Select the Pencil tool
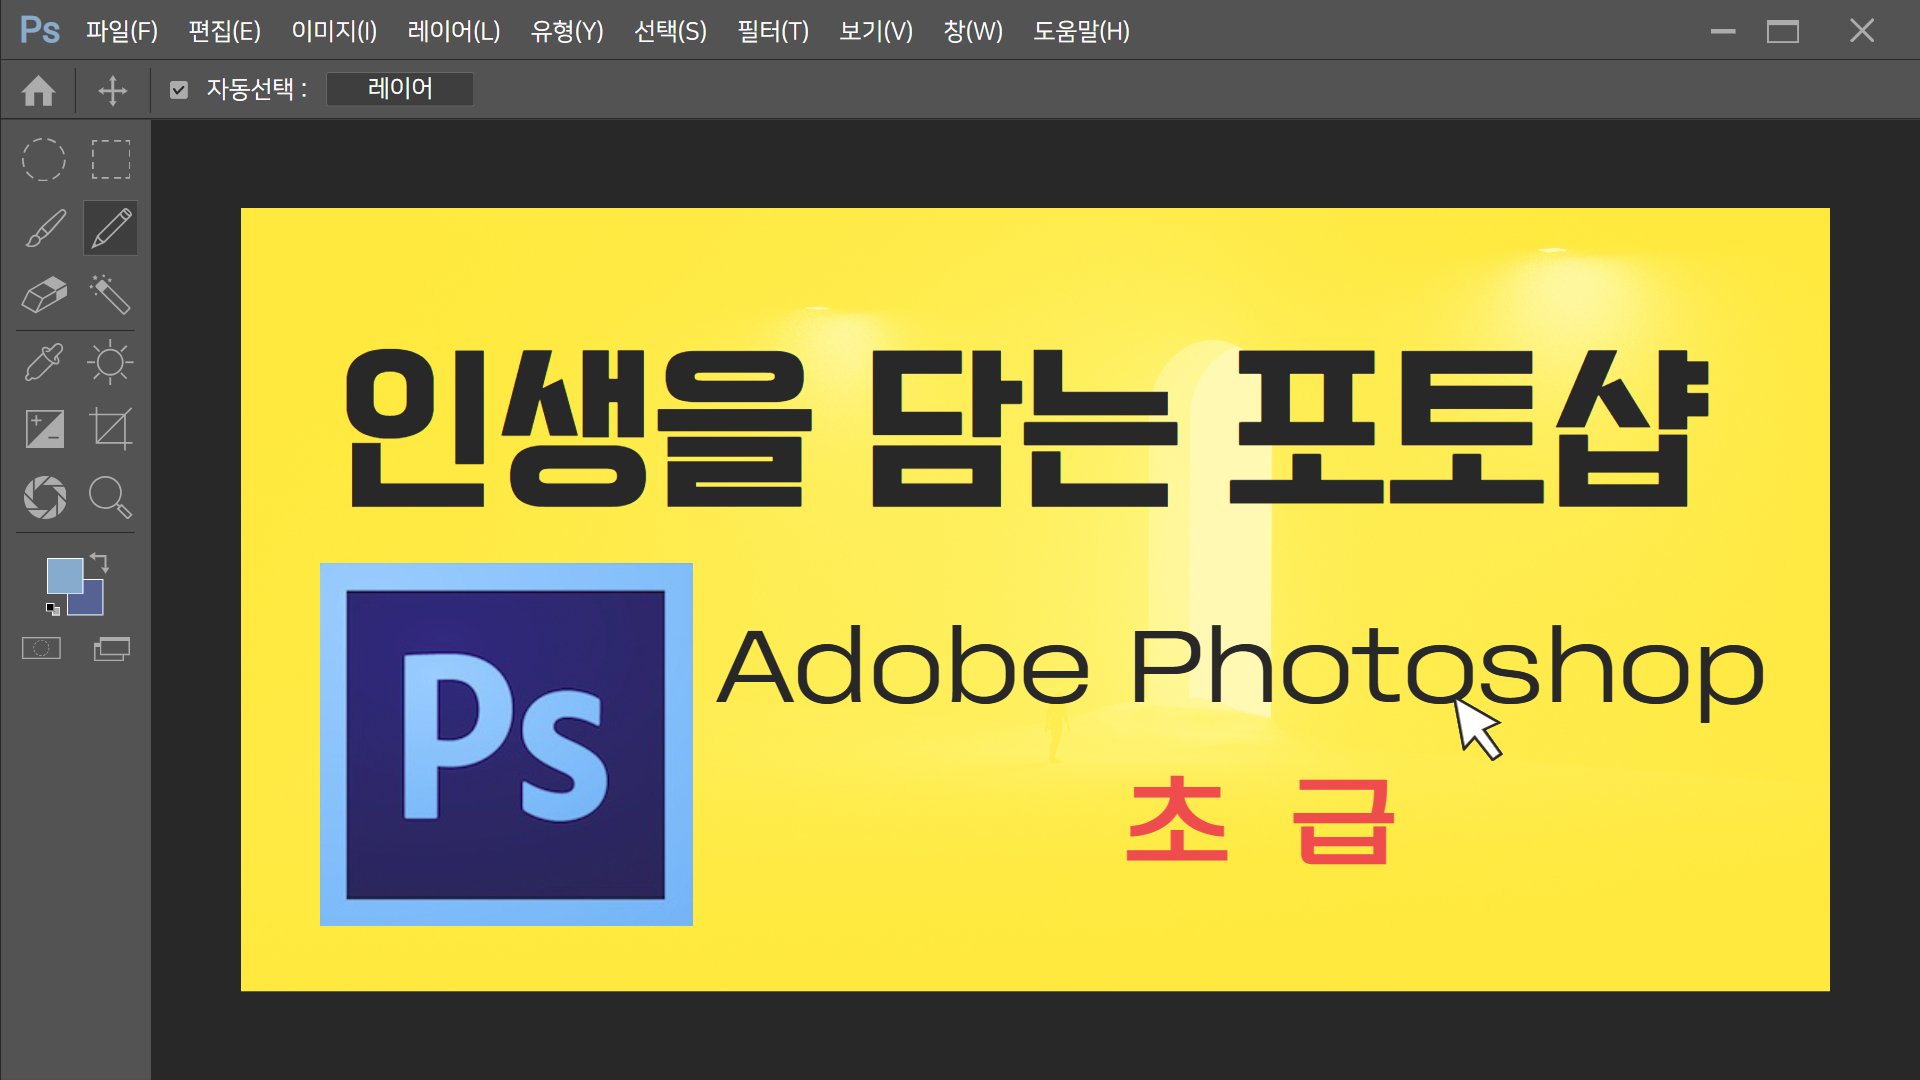 [x=111, y=229]
